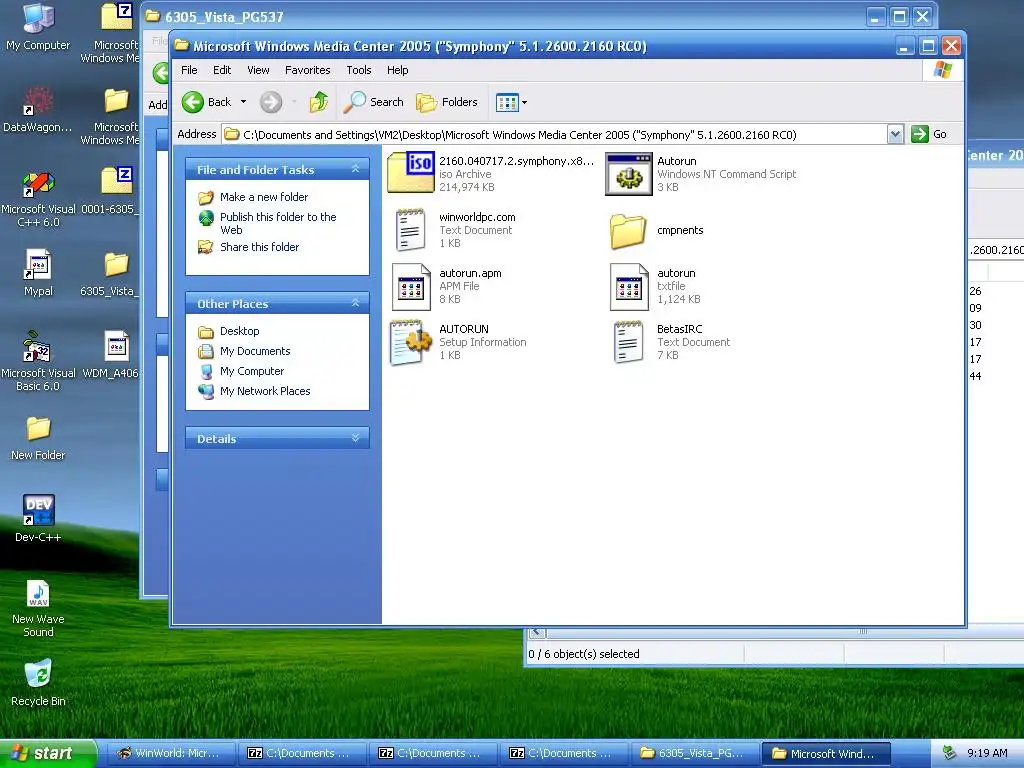
Task: Click the Go button
Action: point(929,134)
